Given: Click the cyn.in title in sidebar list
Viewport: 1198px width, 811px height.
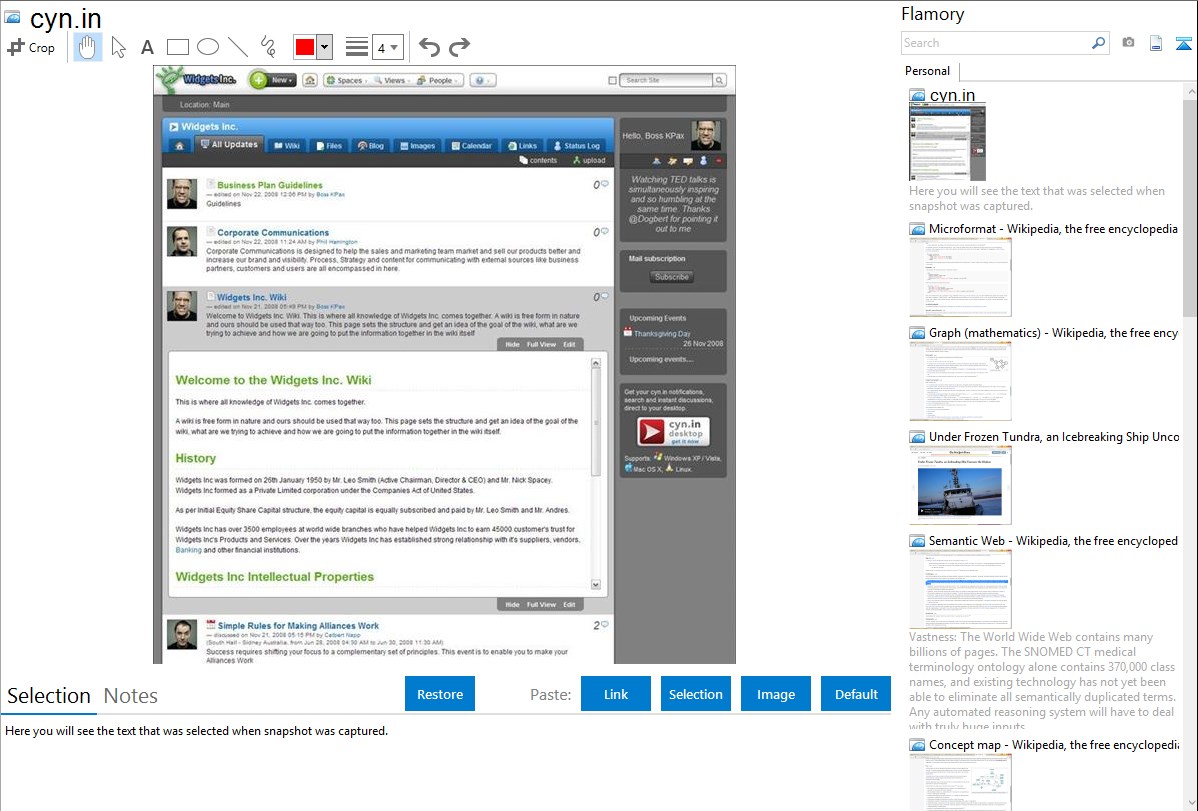Looking at the screenshot, I should click(x=952, y=96).
